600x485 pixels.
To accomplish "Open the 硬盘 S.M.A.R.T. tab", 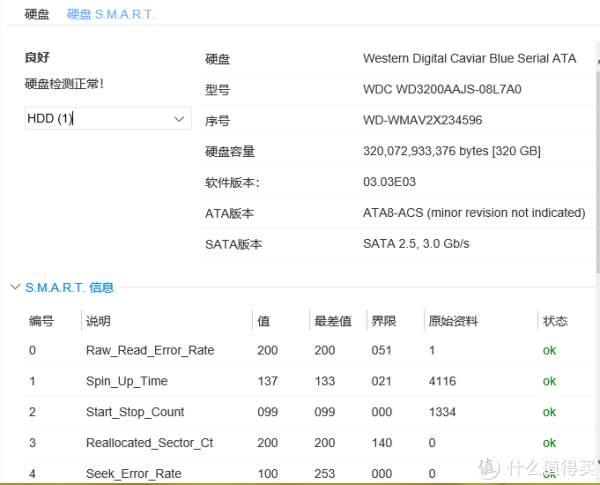I will (x=111, y=15).
